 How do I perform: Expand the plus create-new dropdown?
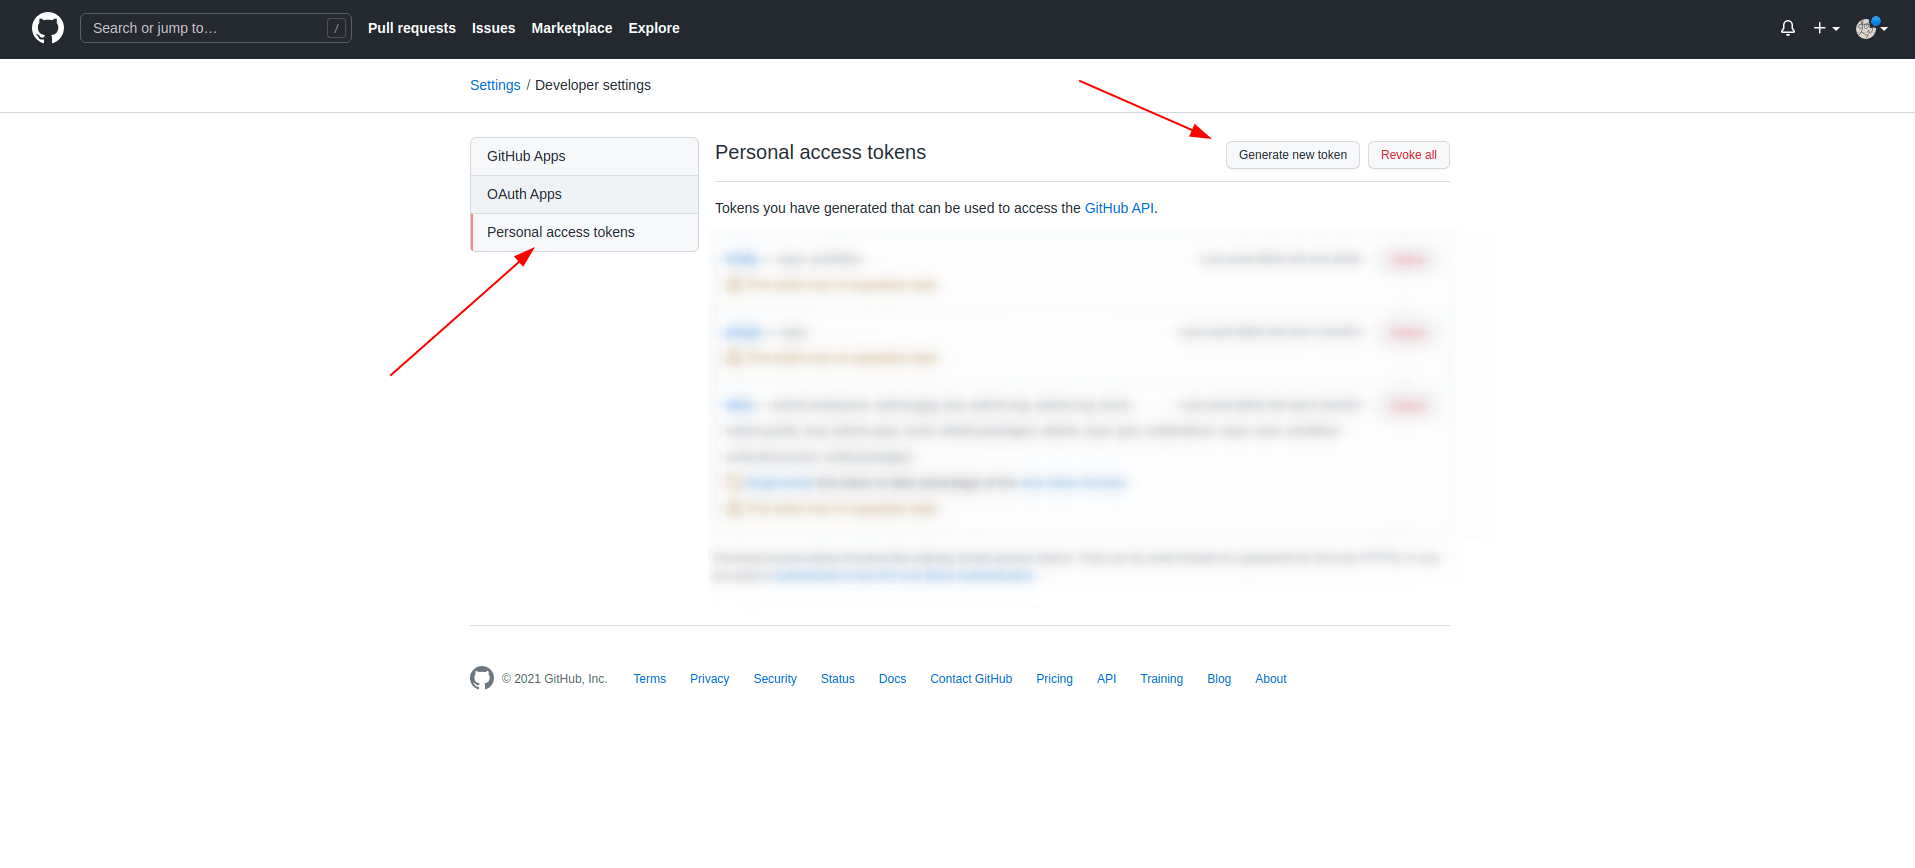point(1825,28)
